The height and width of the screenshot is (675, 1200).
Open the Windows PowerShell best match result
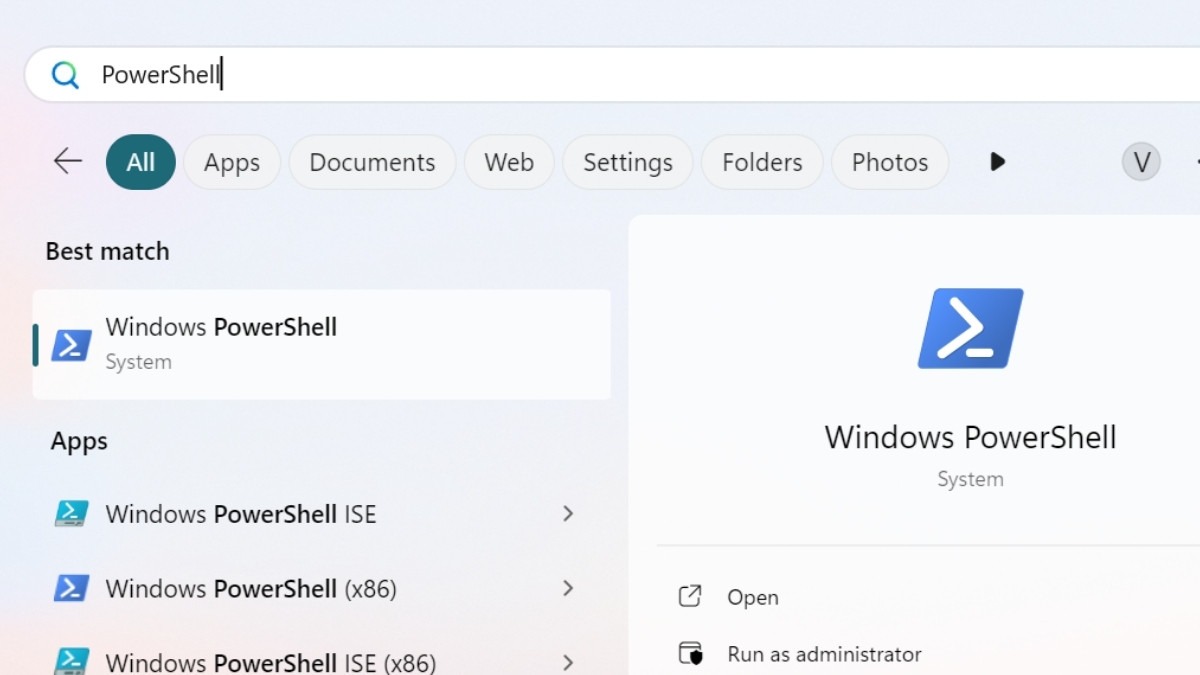322,344
